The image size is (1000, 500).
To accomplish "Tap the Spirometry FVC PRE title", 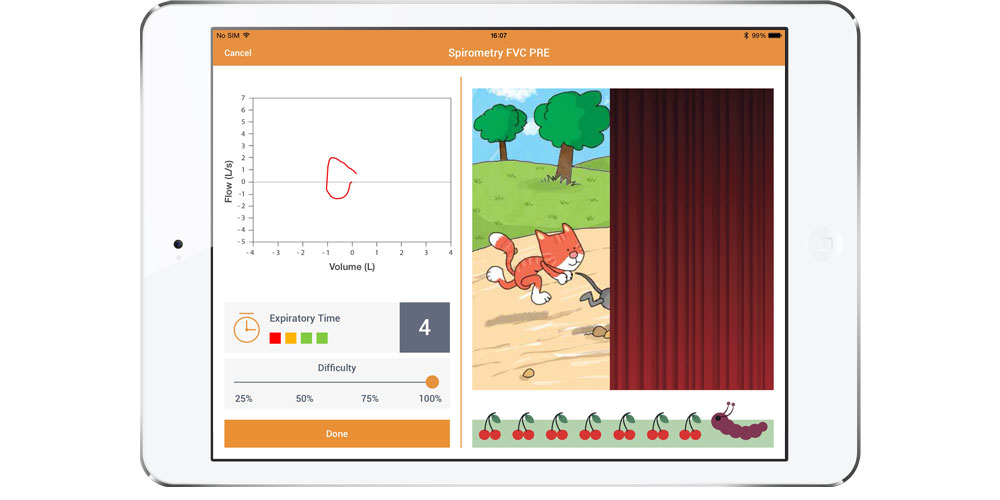I will coord(499,53).
